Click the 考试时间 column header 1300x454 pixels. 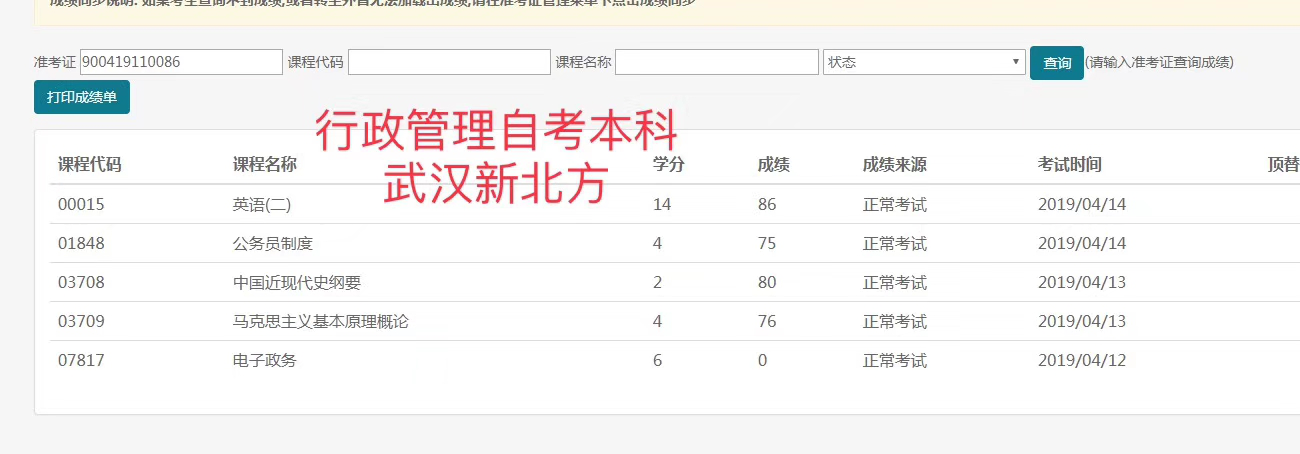(x=1070, y=165)
